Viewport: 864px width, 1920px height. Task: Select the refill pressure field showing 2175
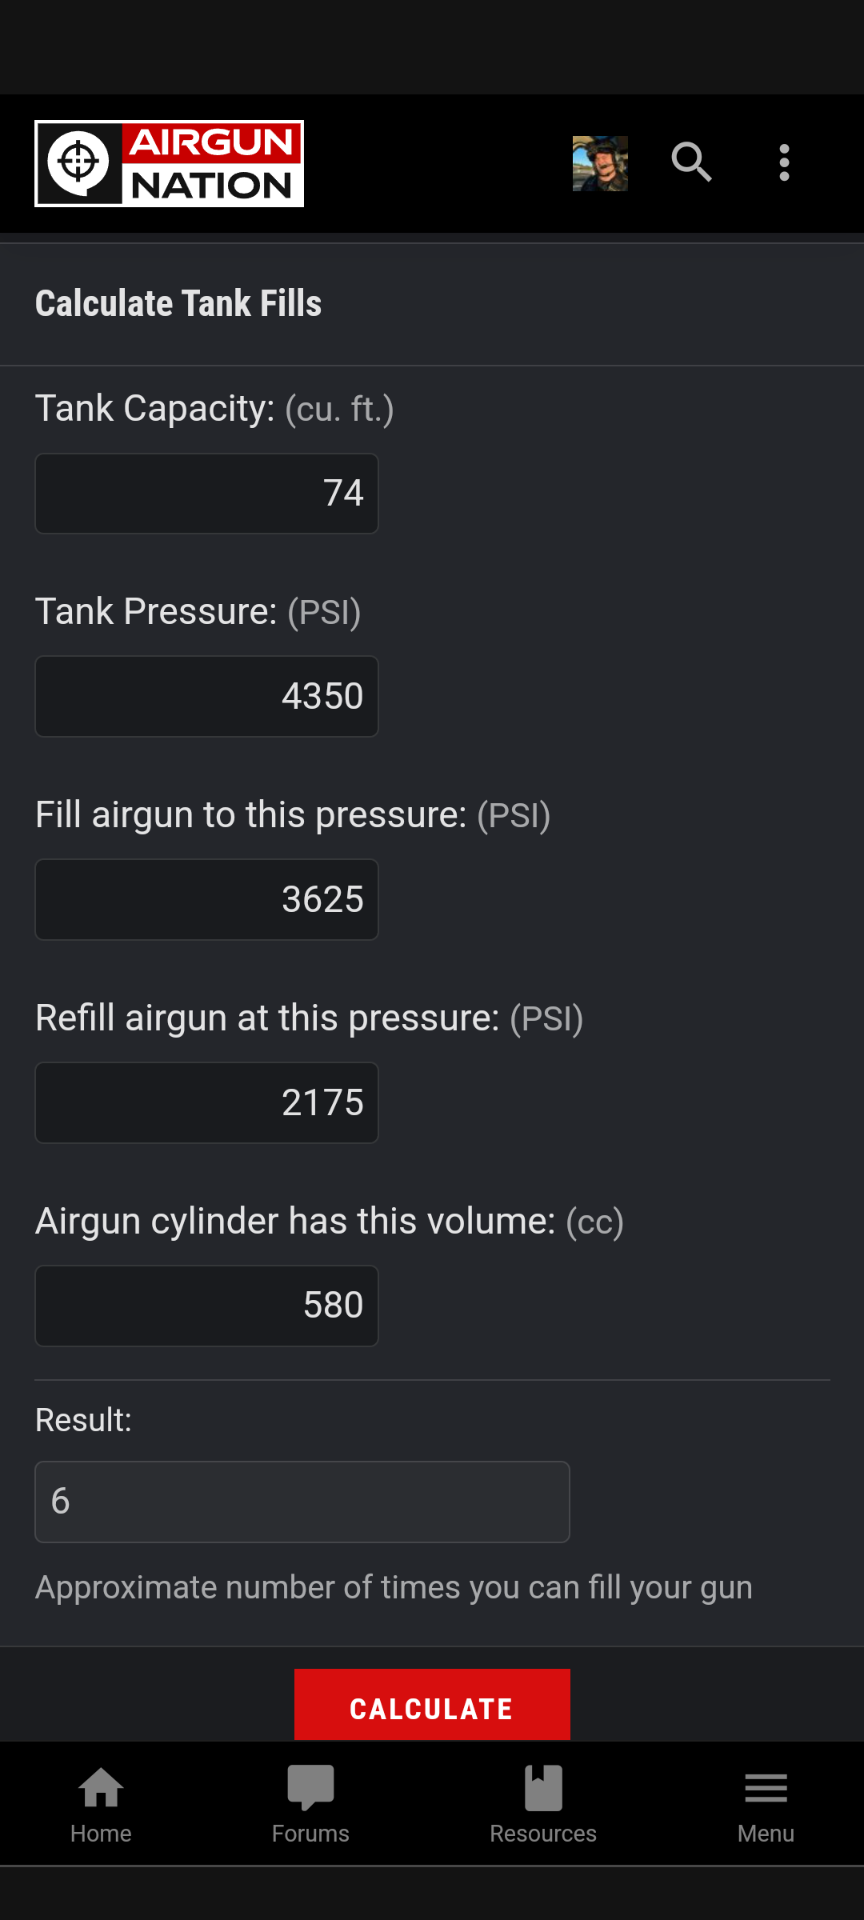click(207, 1103)
